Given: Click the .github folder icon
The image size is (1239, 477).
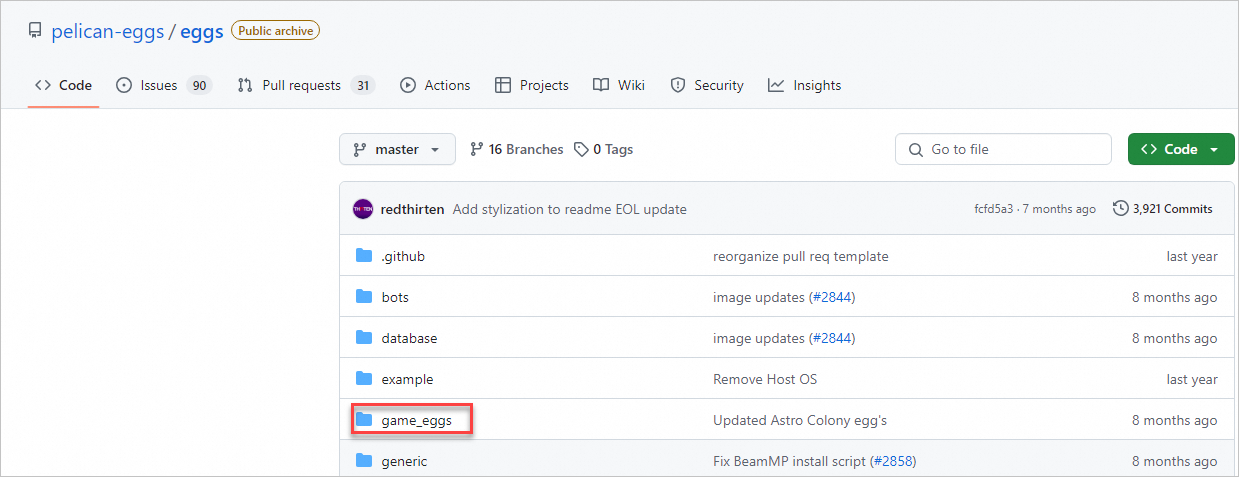Looking at the screenshot, I should pyautogui.click(x=364, y=256).
